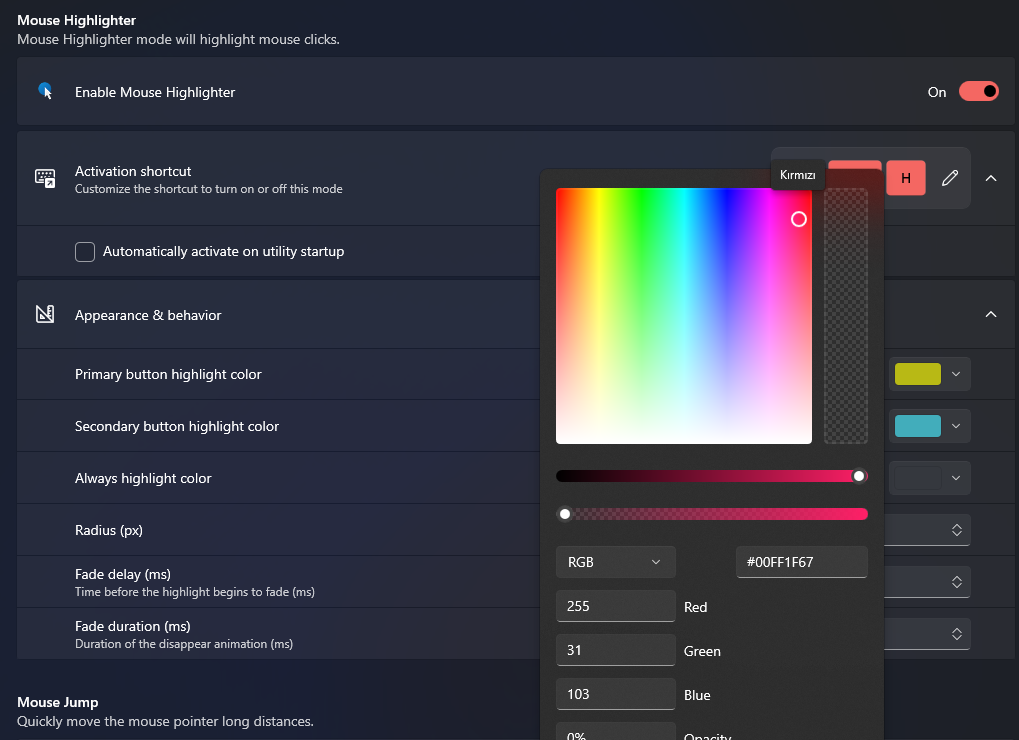Click the Appearance & behavior pen icon
Viewport: 1019px width, 740px height.
(45, 313)
